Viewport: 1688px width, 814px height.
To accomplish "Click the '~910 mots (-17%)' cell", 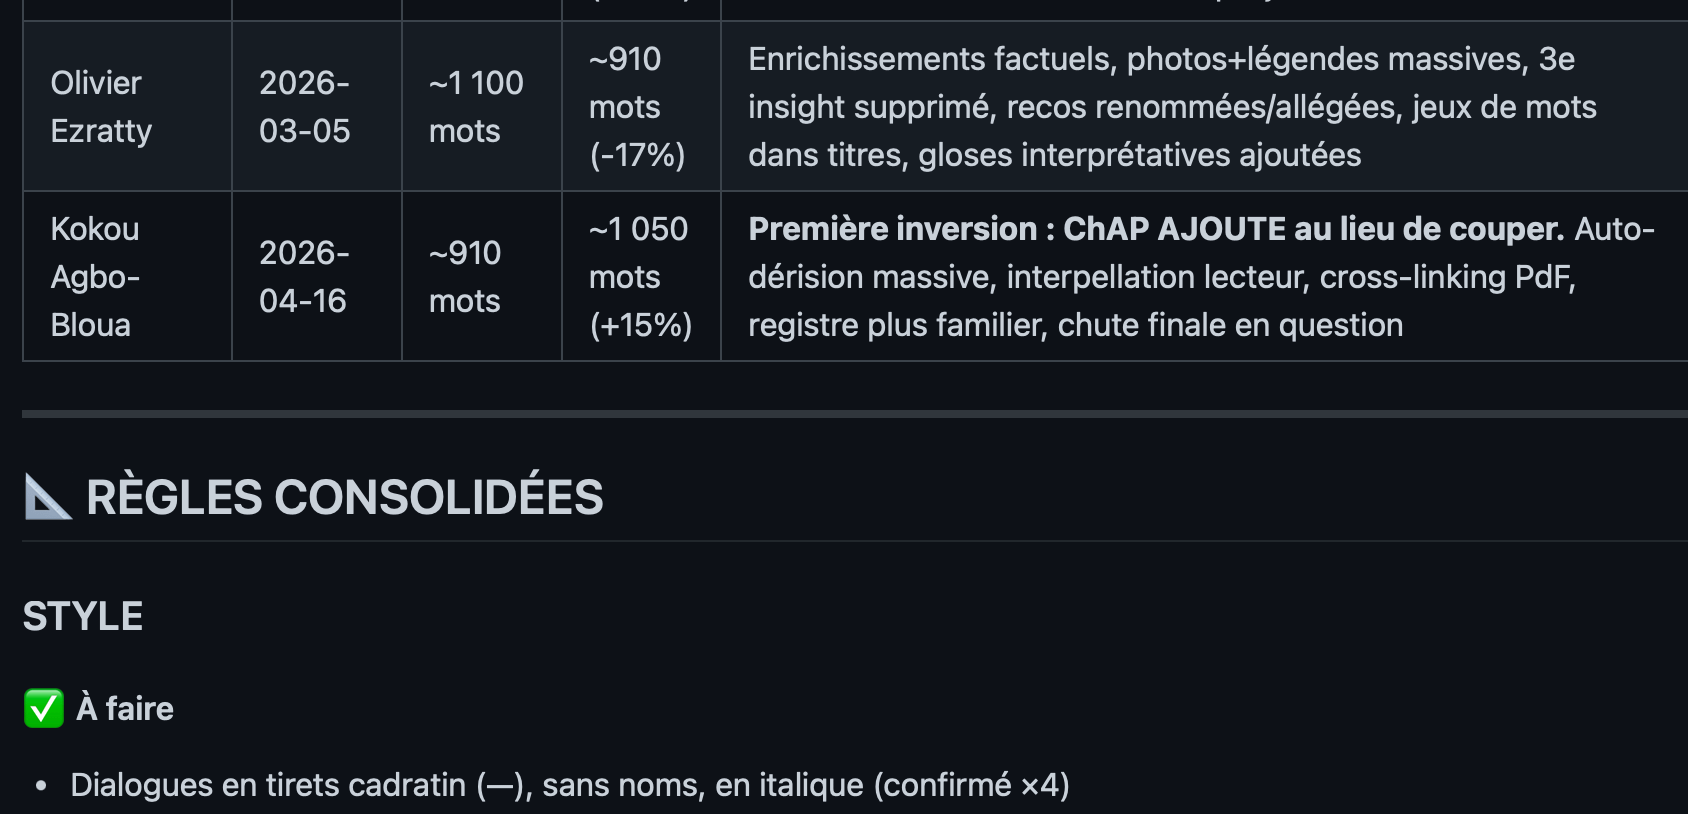I will point(642,107).
